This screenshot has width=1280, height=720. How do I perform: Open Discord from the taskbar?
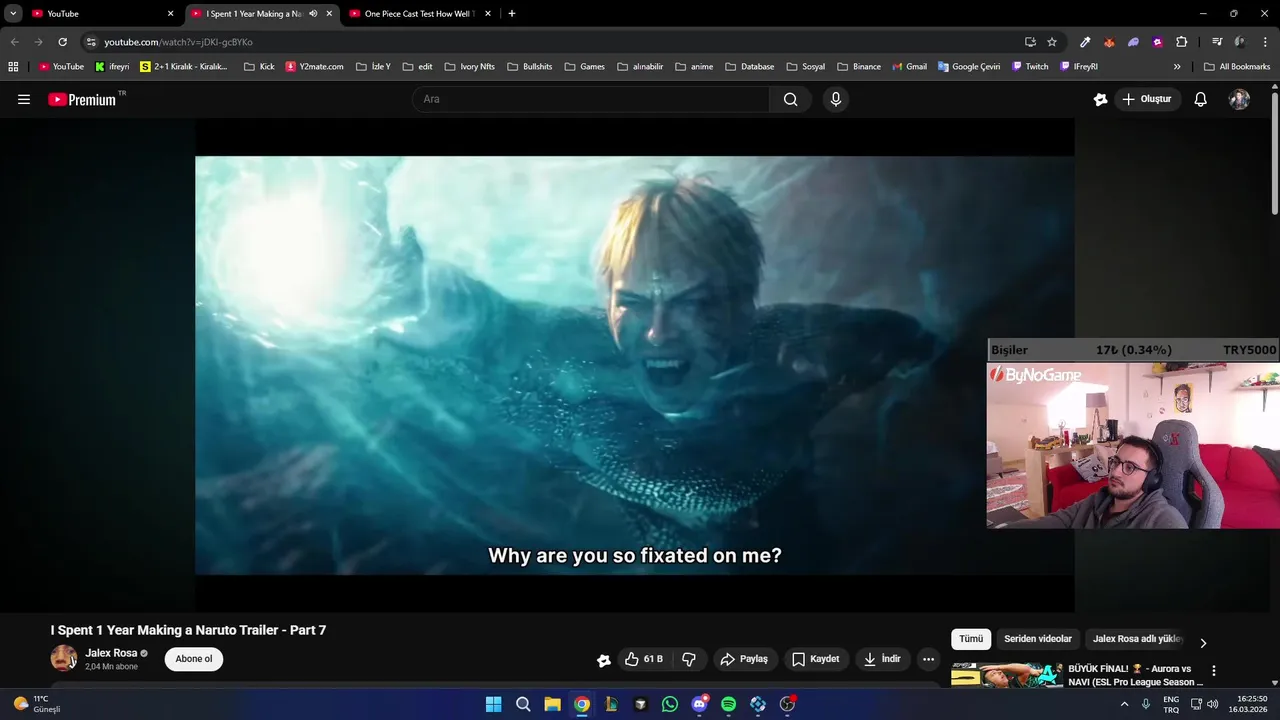click(x=699, y=704)
